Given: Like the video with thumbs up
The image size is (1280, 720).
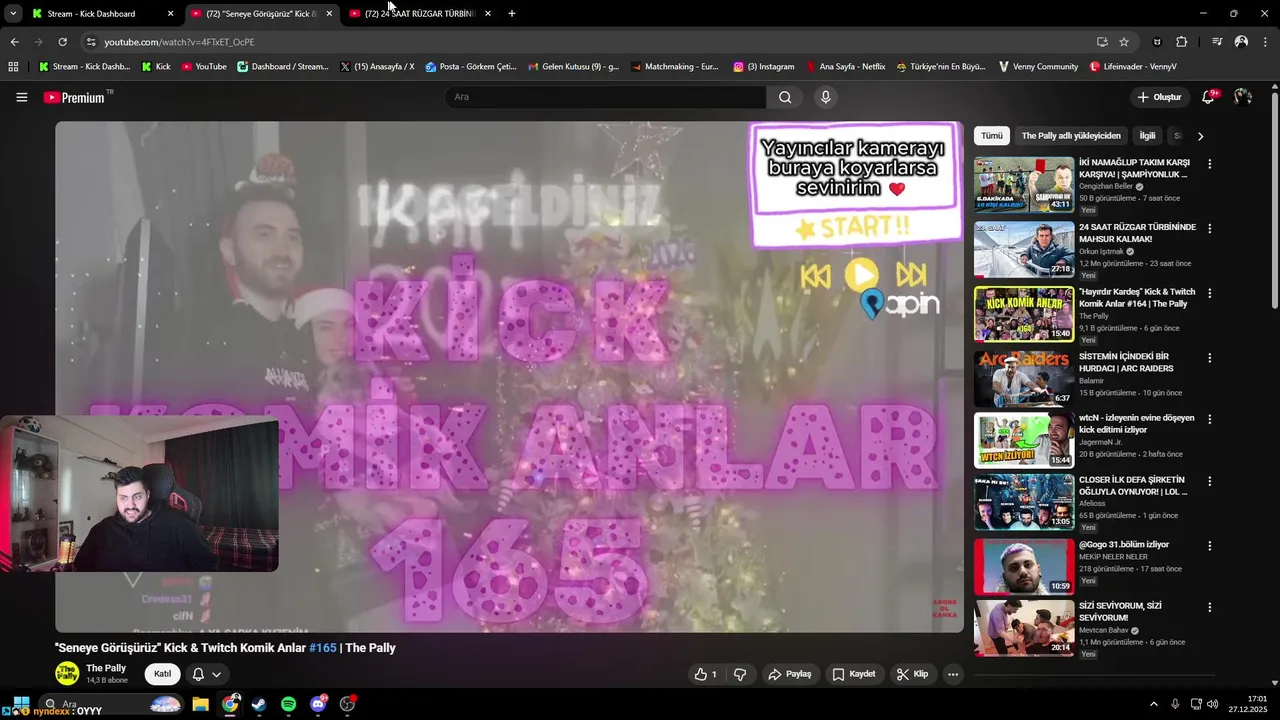Looking at the screenshot, I should click(x=706, y=674).
